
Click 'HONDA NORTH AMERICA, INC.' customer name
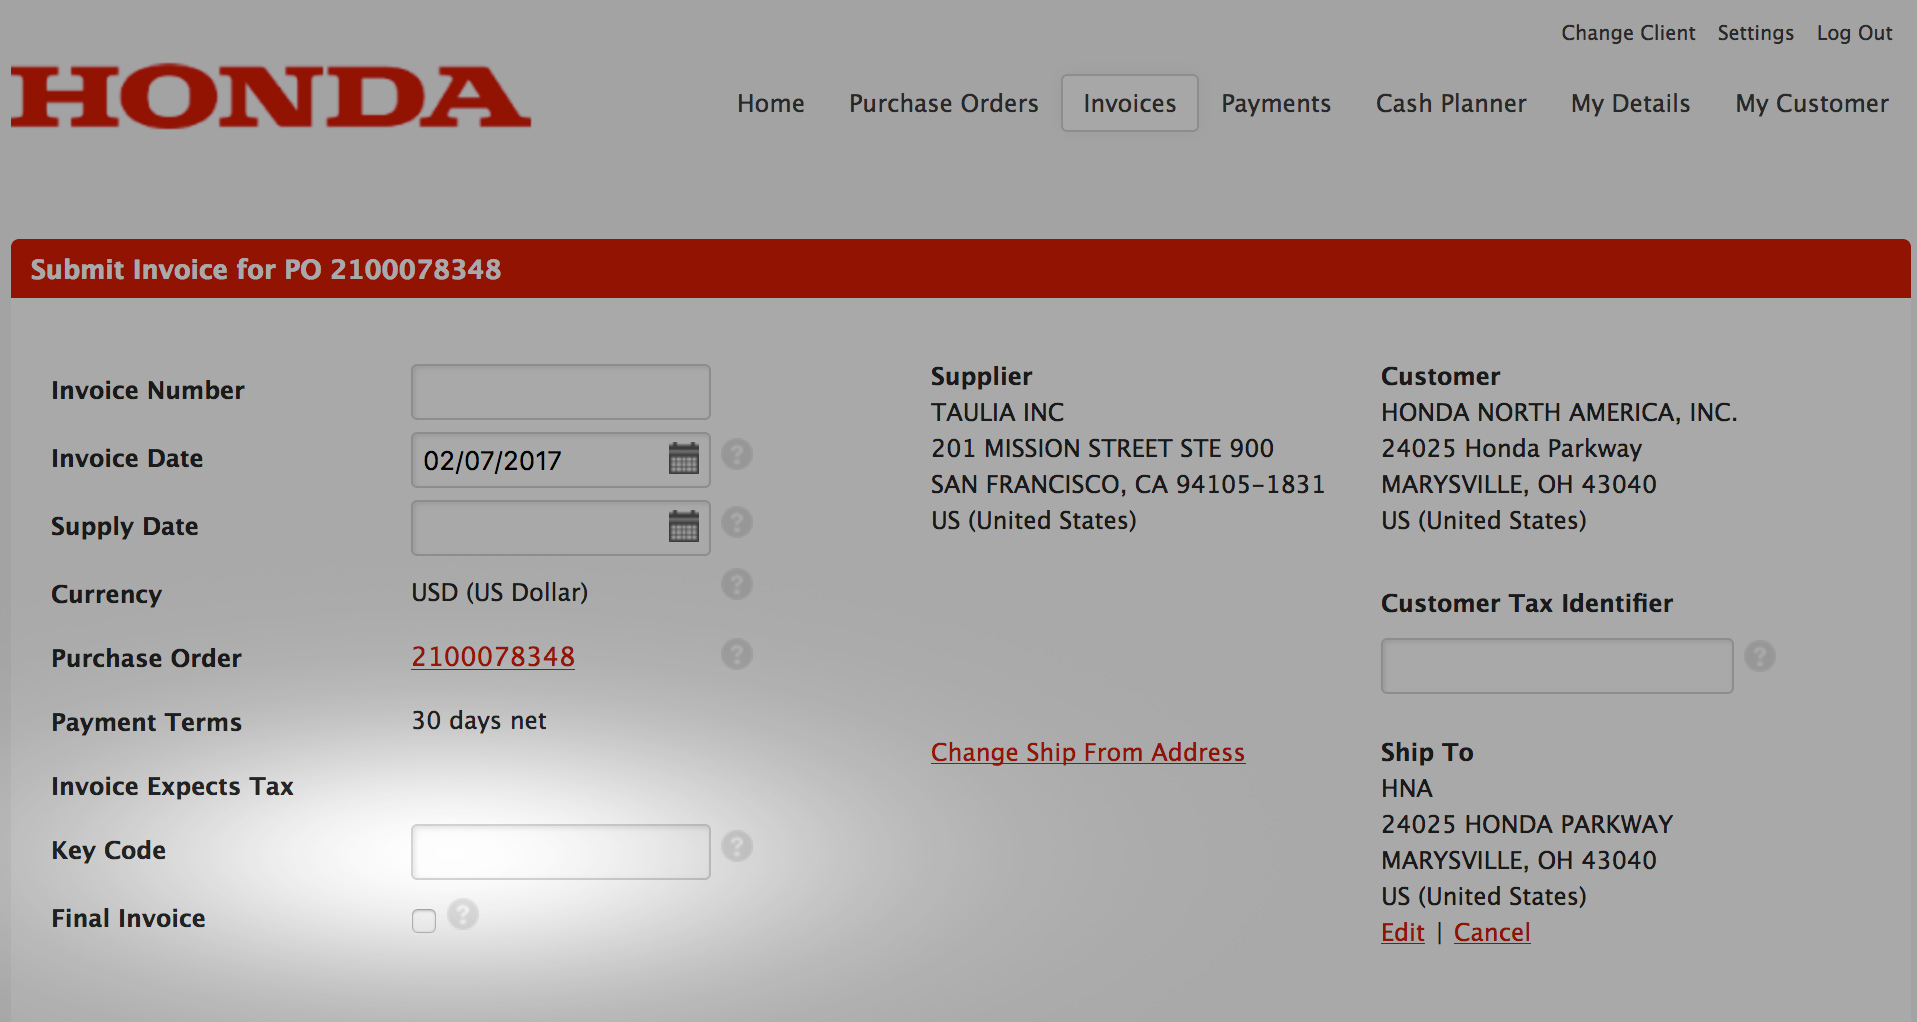1559,412
